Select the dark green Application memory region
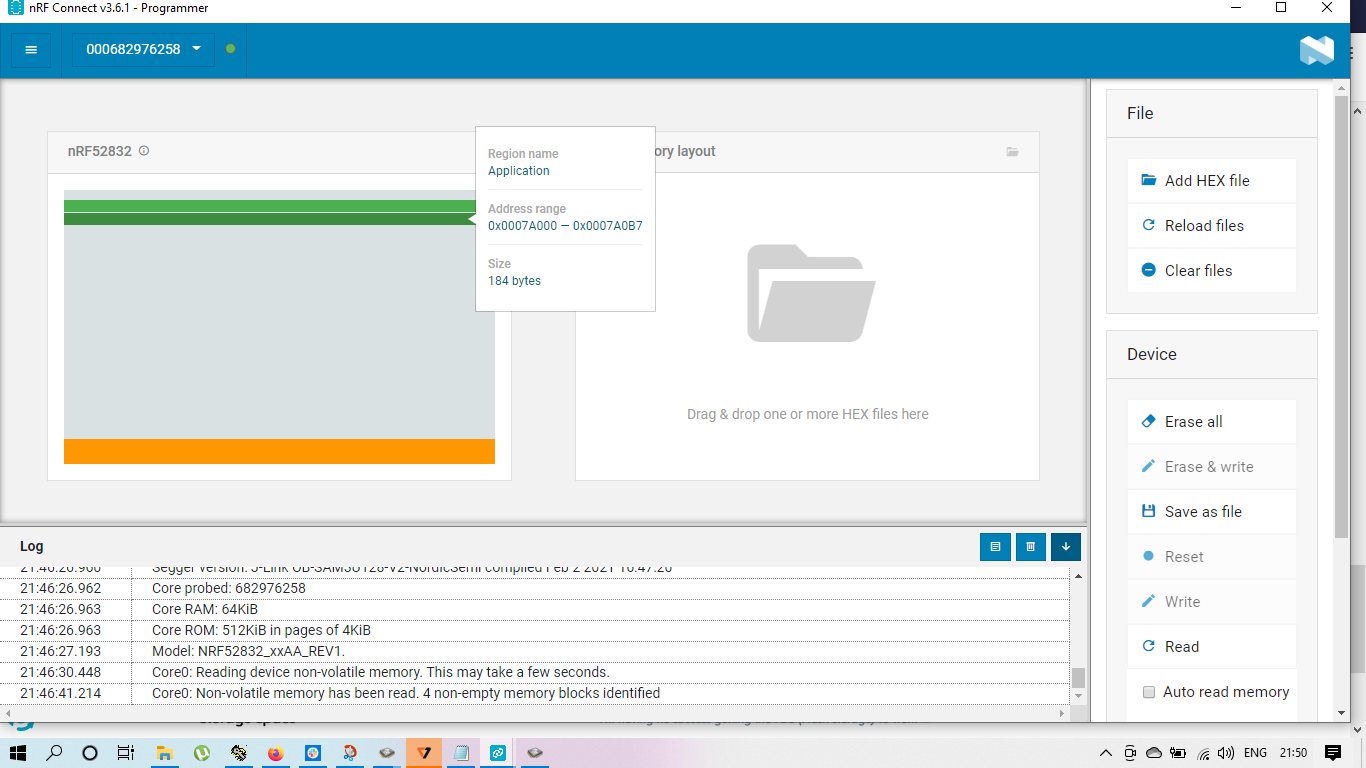Image resolution: width=1366 pixels, height=768 pixels. (271, 219)
